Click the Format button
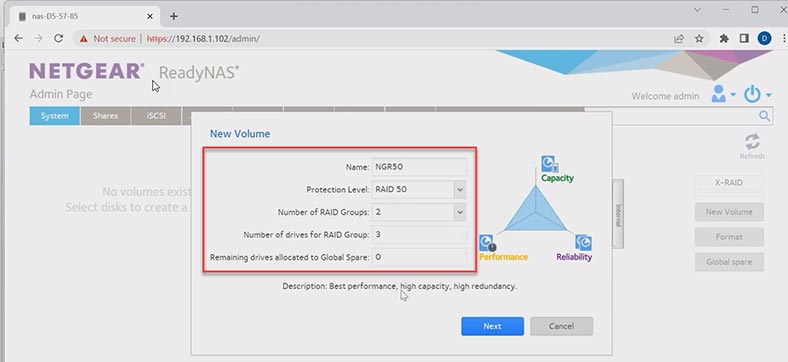 tap(729, 237)
